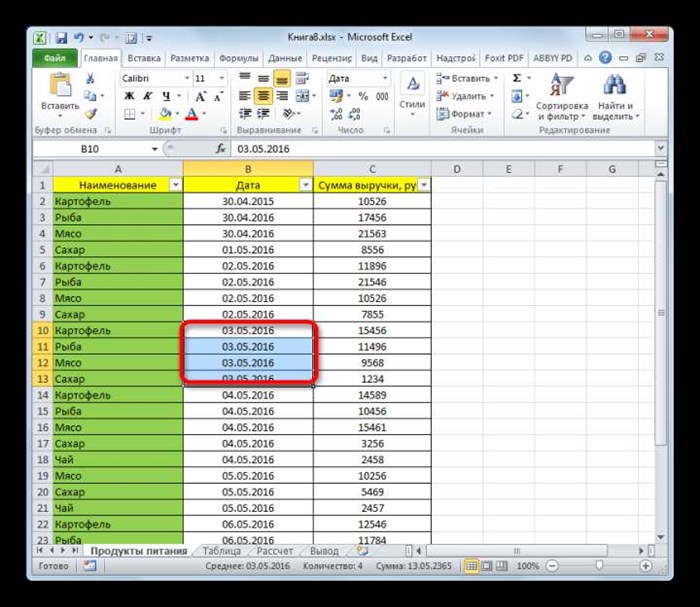Decrease indent icon
The height and width of the screenshot is (607, 700).
245,114
